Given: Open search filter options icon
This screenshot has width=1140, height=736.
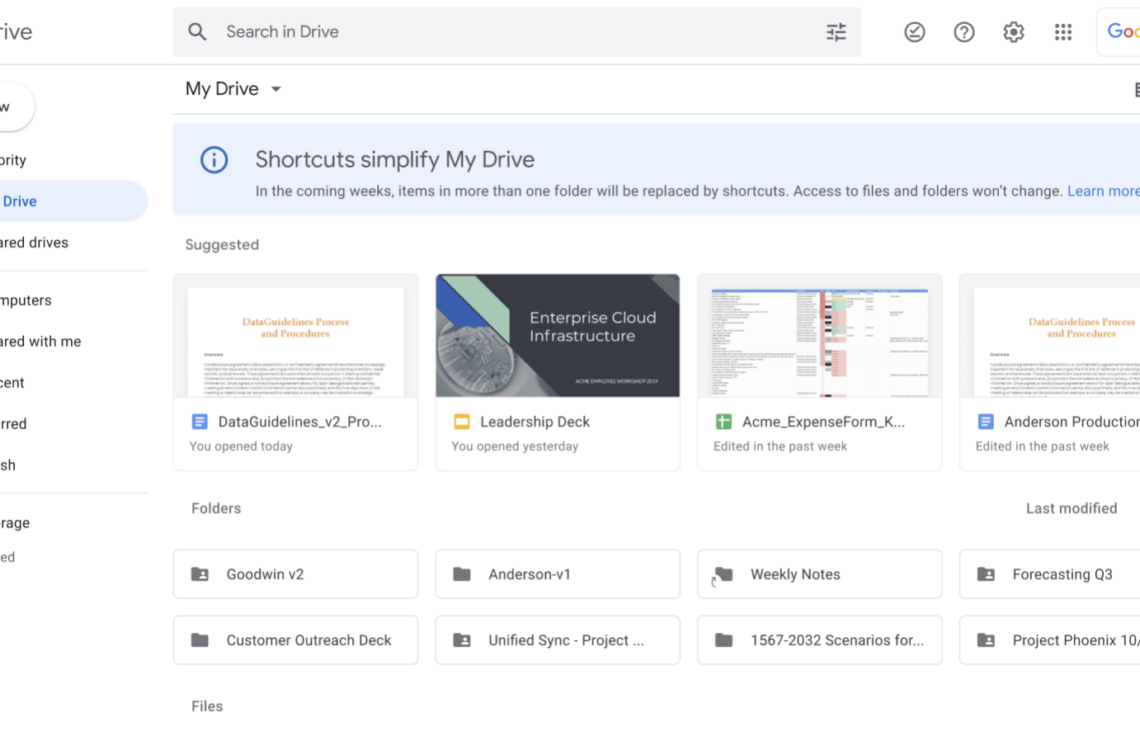Looking at the screenshot, I should (836, 32).
